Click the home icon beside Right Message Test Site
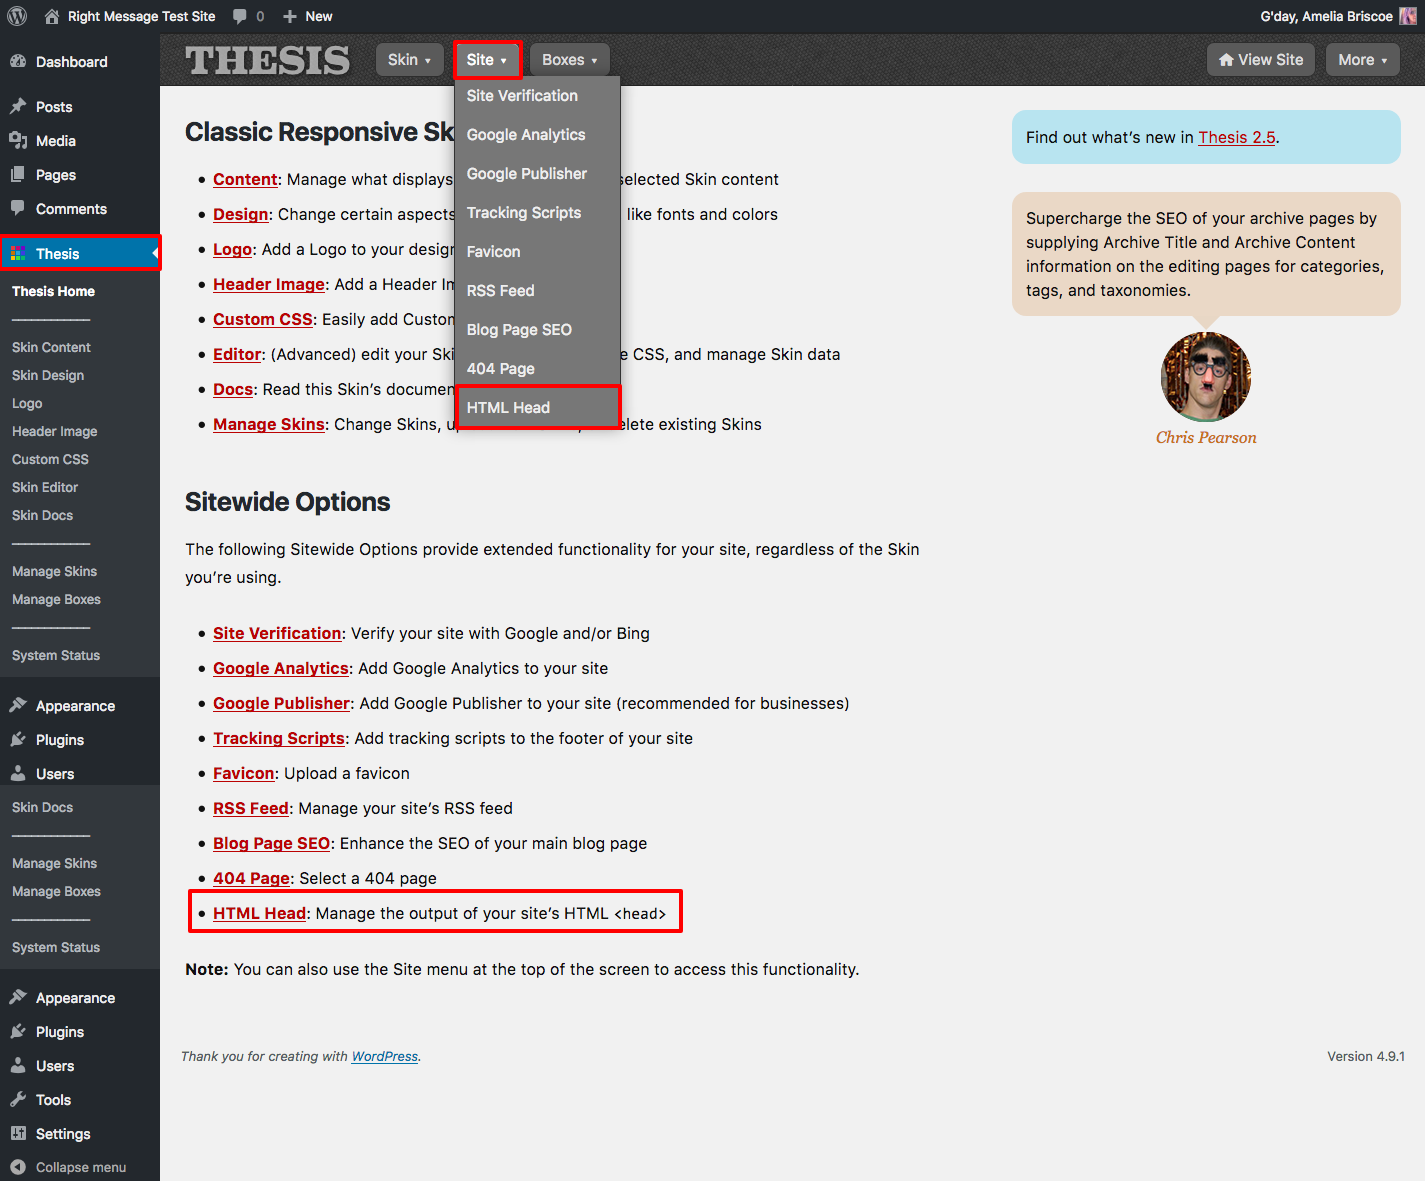Screen dimensions: 1425x1181 [x=52, y=16]
